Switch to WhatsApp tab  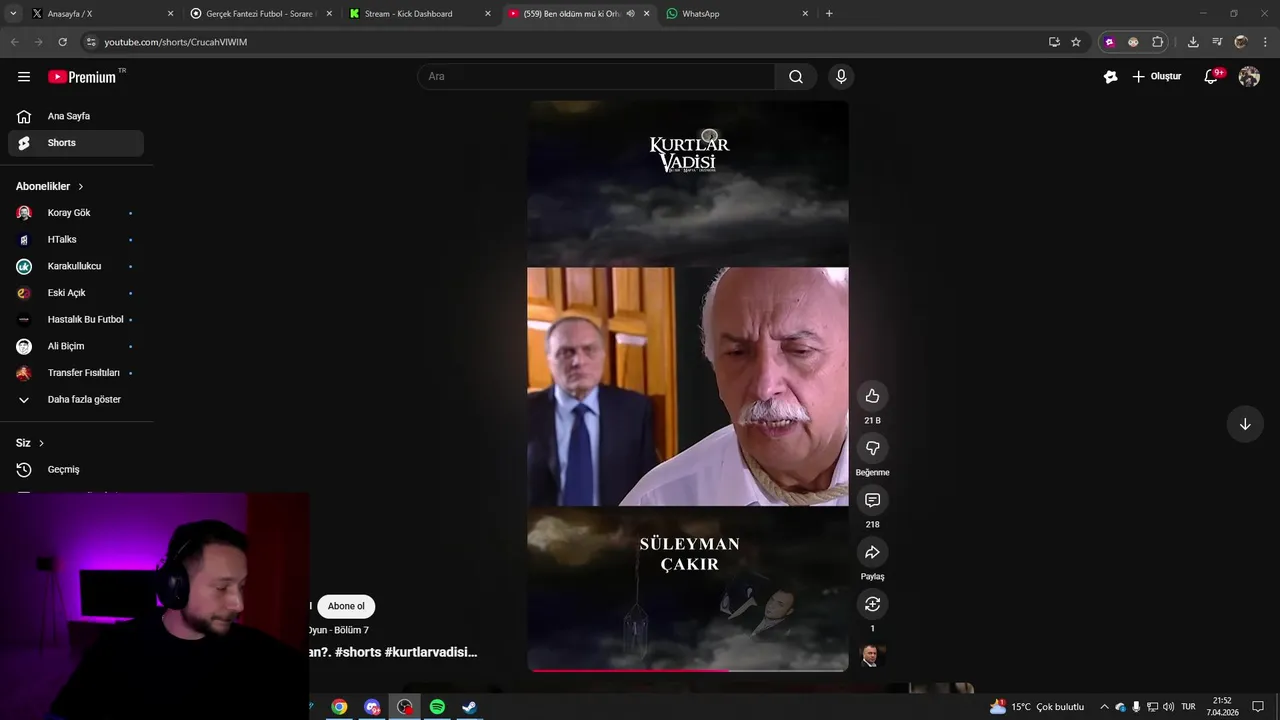(738, 14)
